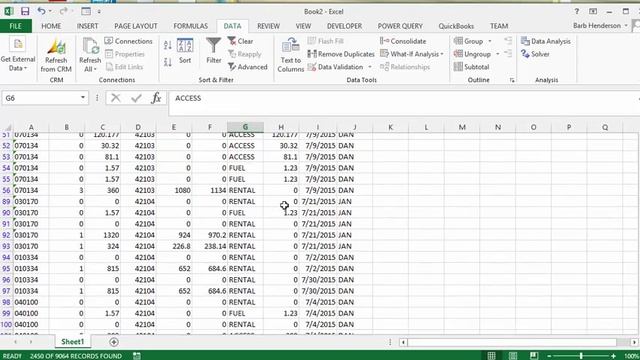Open Outline dialog launcher
Screen dimensions: 640x360
pyautogui.click(x=512, y=80)
